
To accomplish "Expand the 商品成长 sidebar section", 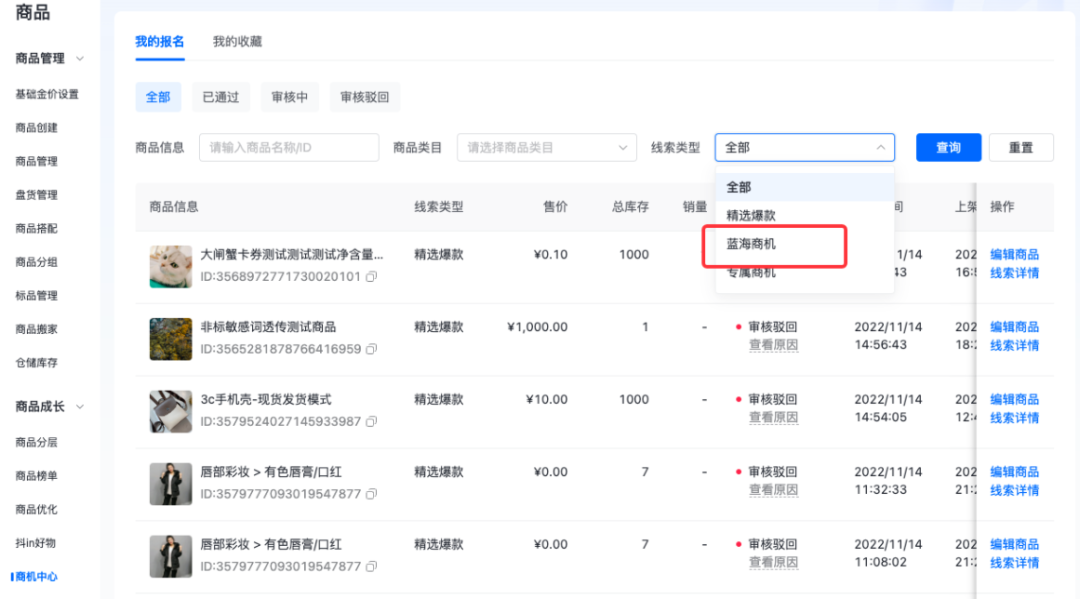I will [x=44, y=407].
